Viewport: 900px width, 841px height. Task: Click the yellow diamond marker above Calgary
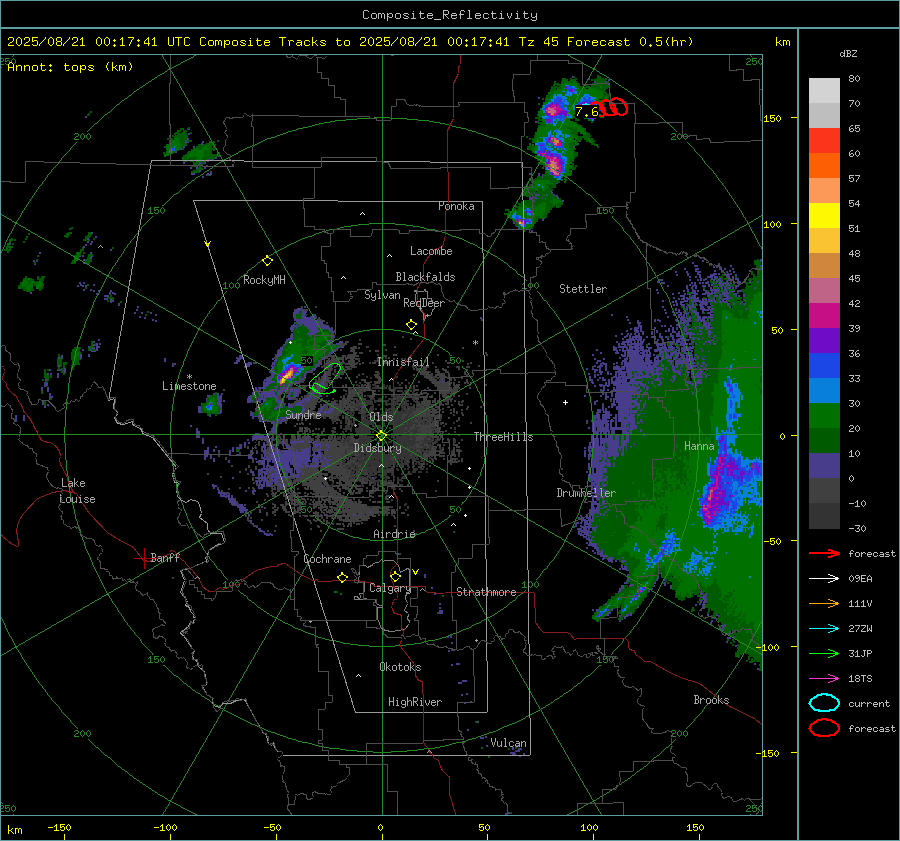(395, 576)
